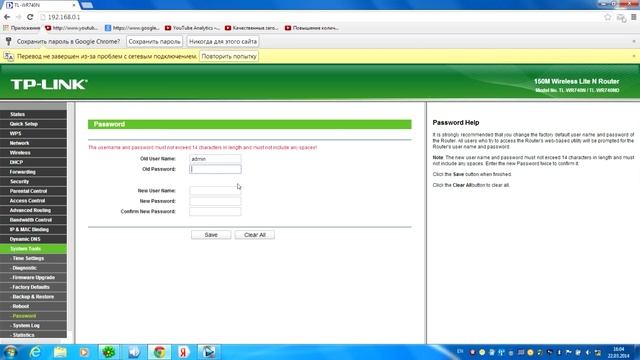Click the taskbar clock

pyautogui.click(x=618, y=353)
